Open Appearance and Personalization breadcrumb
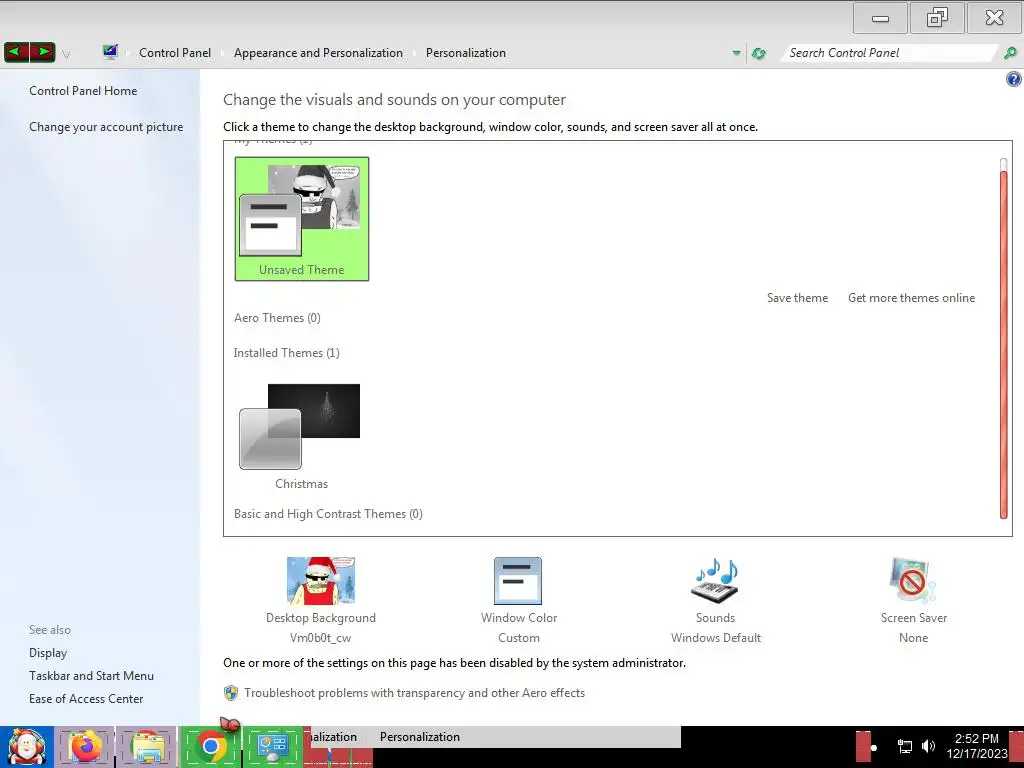1024x768 pixels. click(318, 53)
